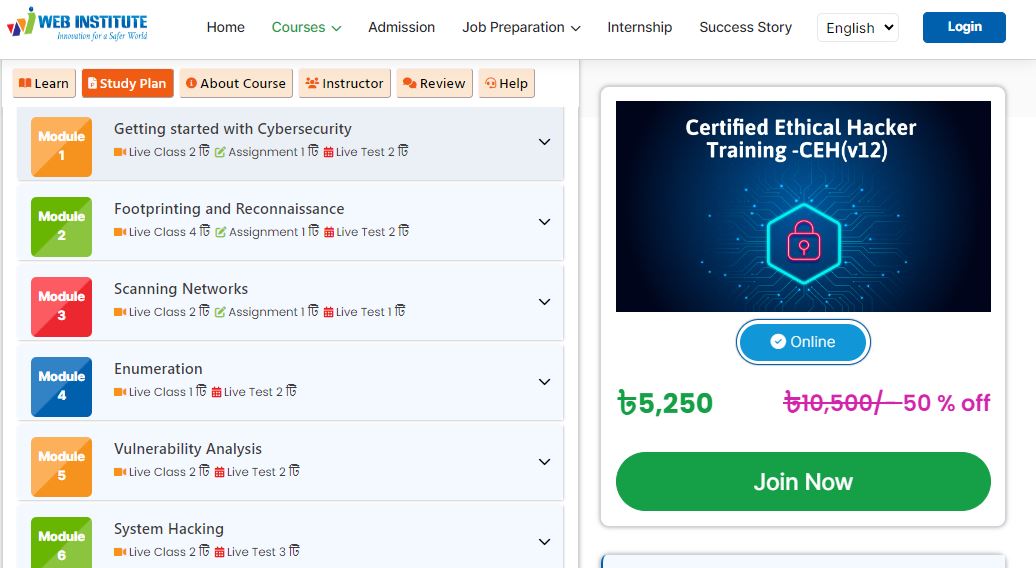Toggle the Online mode button

(x=803, y=341)
